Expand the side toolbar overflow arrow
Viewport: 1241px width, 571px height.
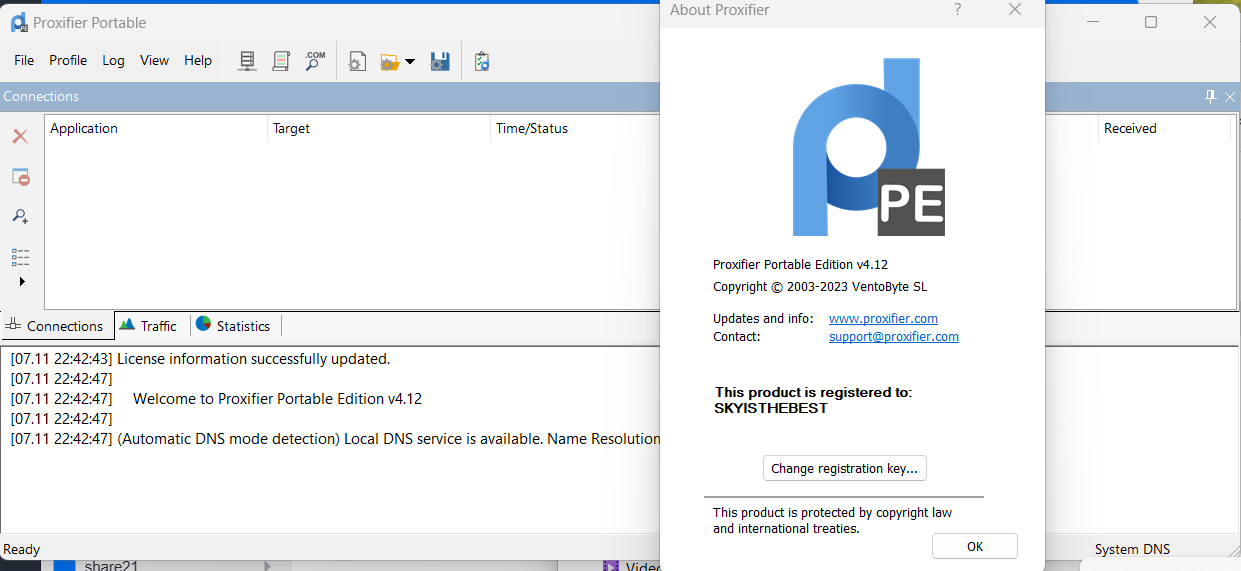(22, 282)
